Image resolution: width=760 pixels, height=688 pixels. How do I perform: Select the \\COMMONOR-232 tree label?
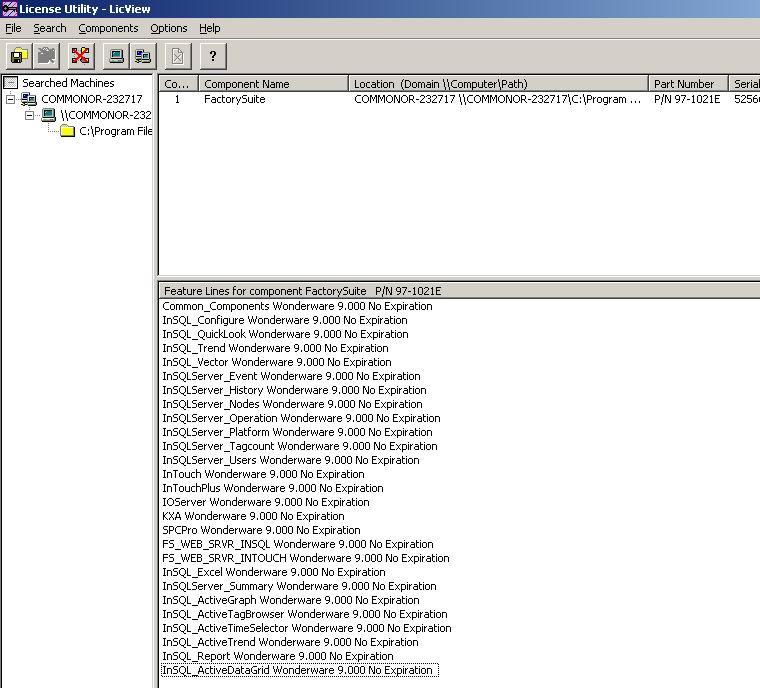click(x=106, y=115)
